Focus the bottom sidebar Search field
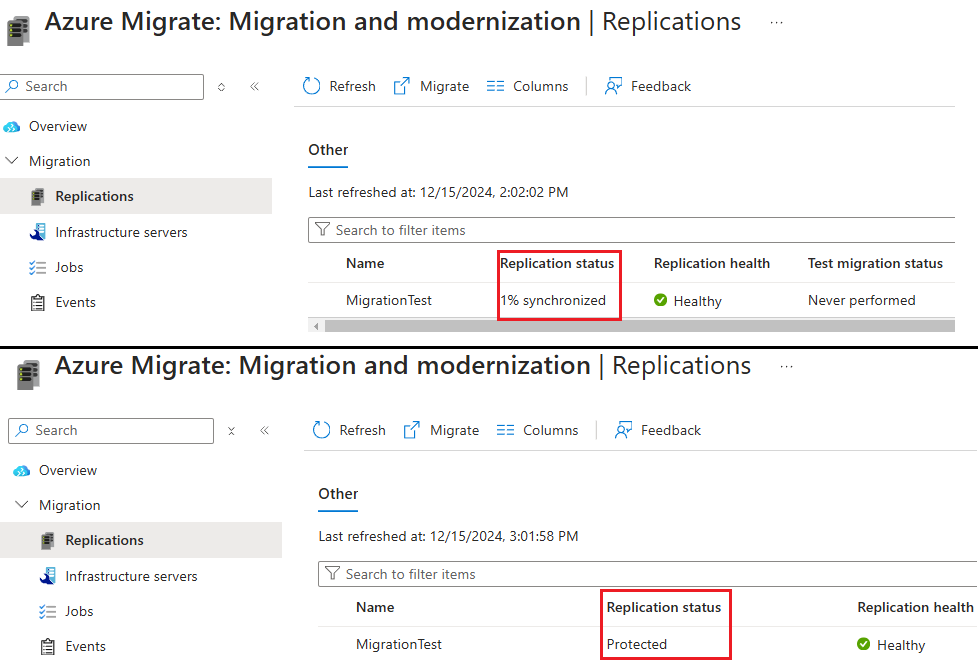 click(111, 430)
